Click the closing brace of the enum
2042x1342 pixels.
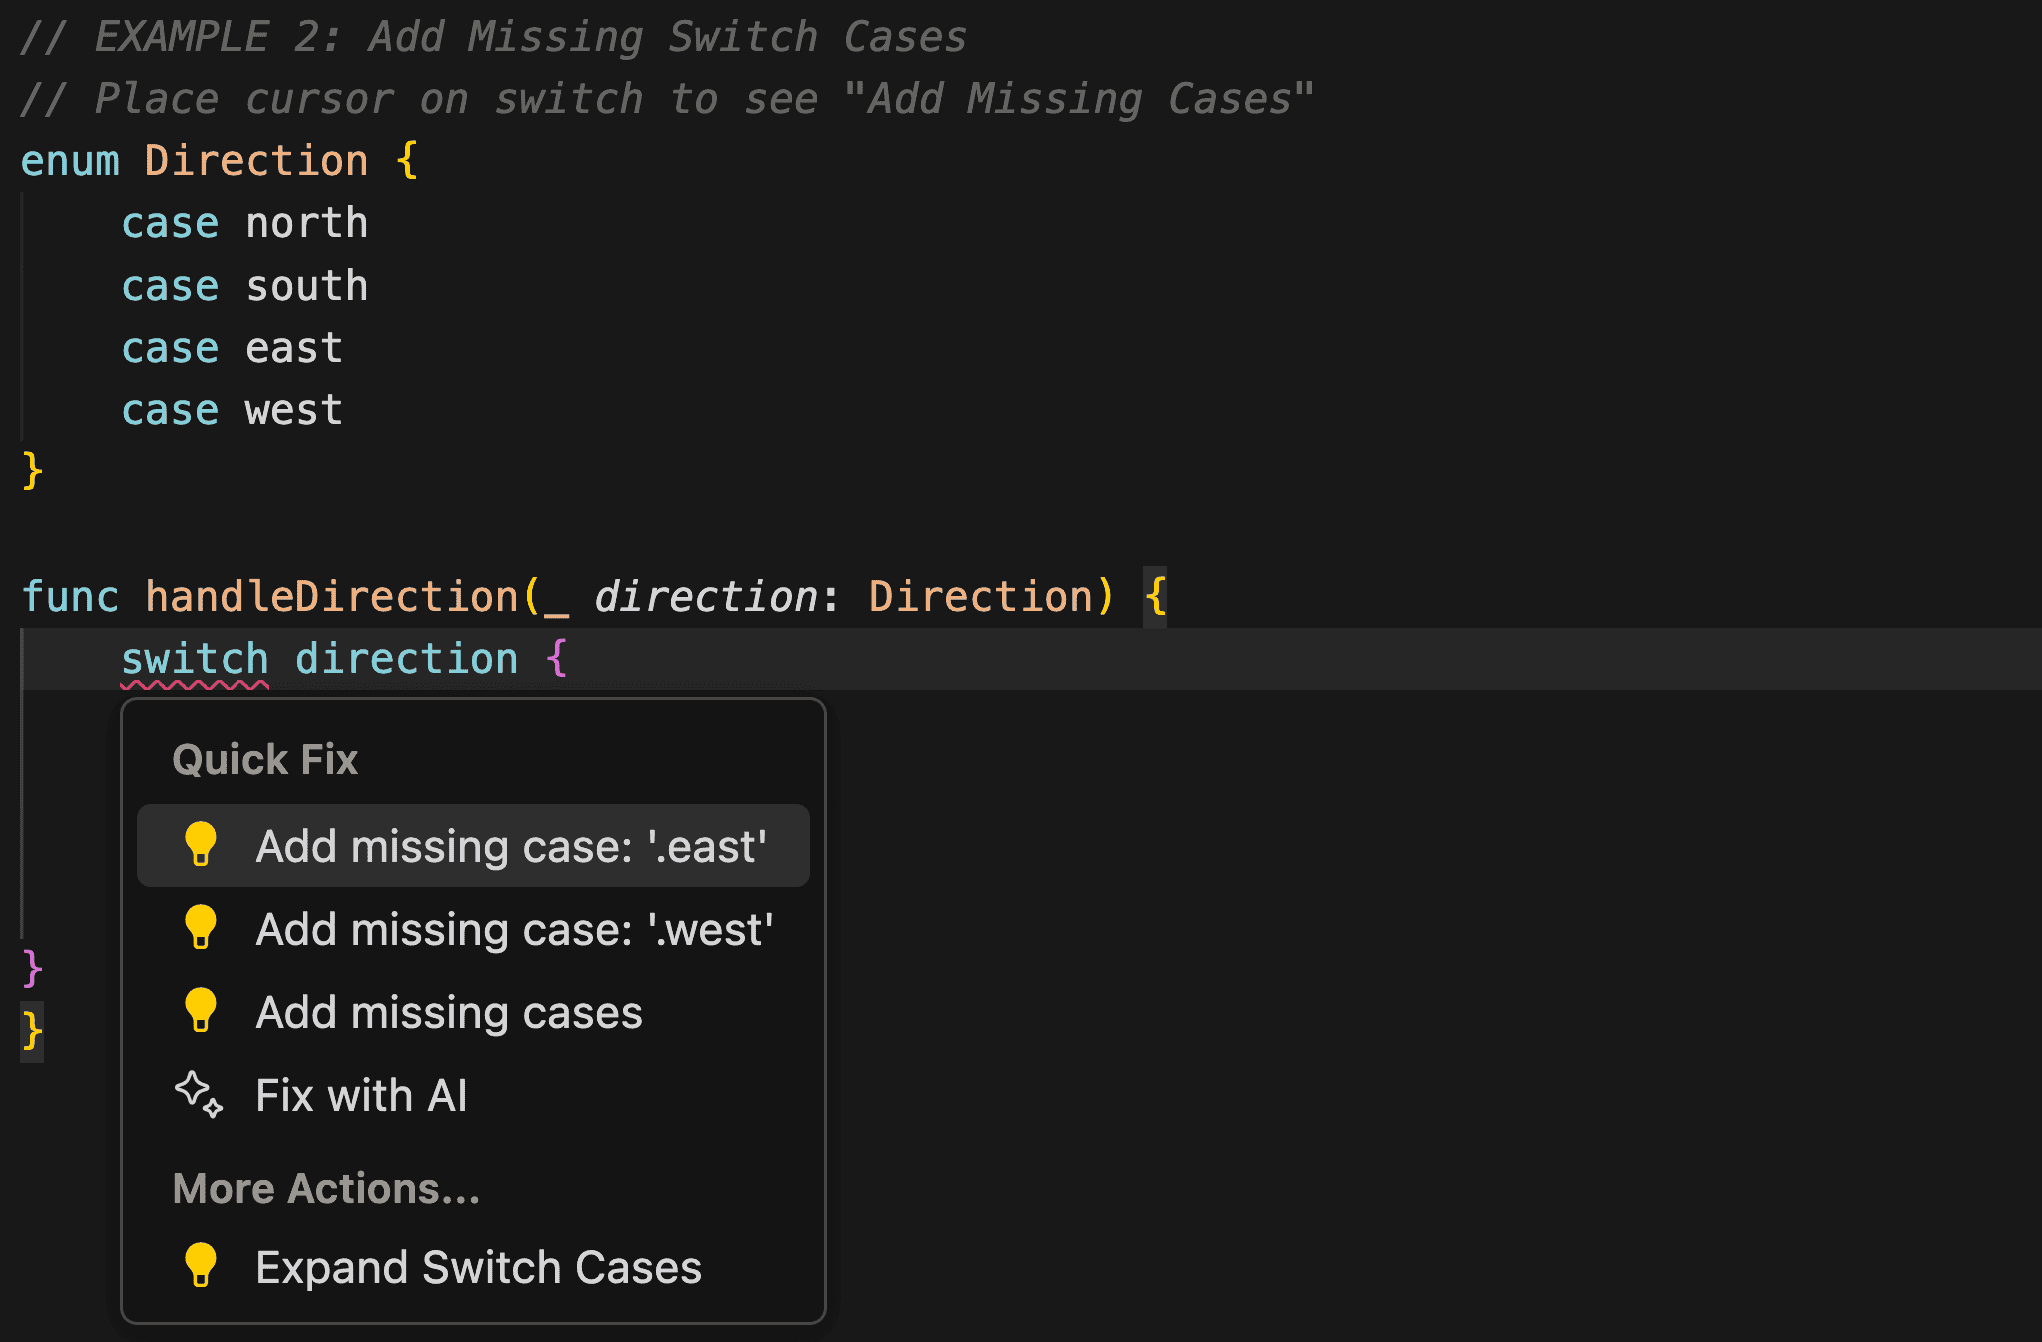coord(31,470)
